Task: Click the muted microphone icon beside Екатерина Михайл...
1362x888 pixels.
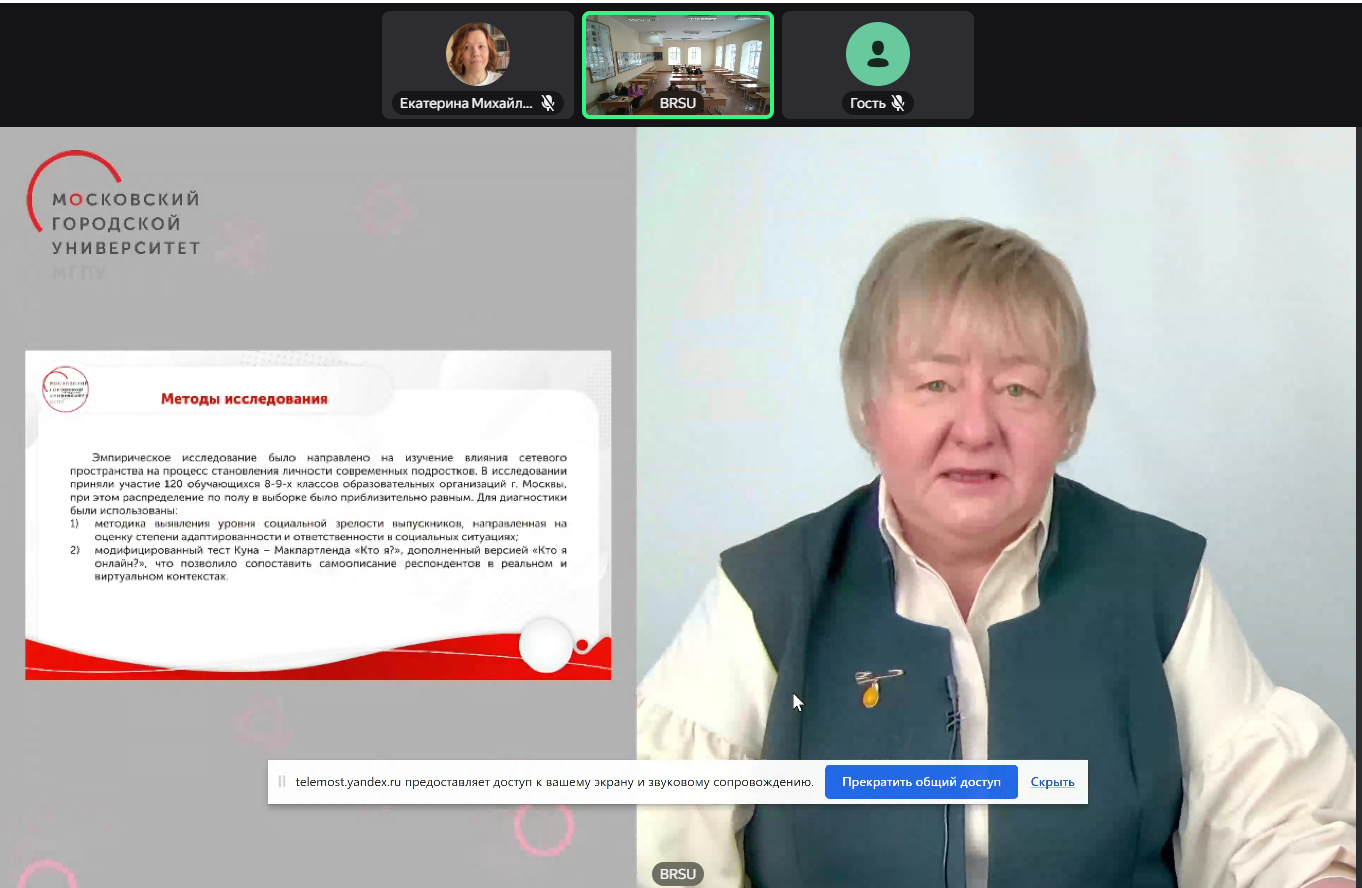Action: 548,103
